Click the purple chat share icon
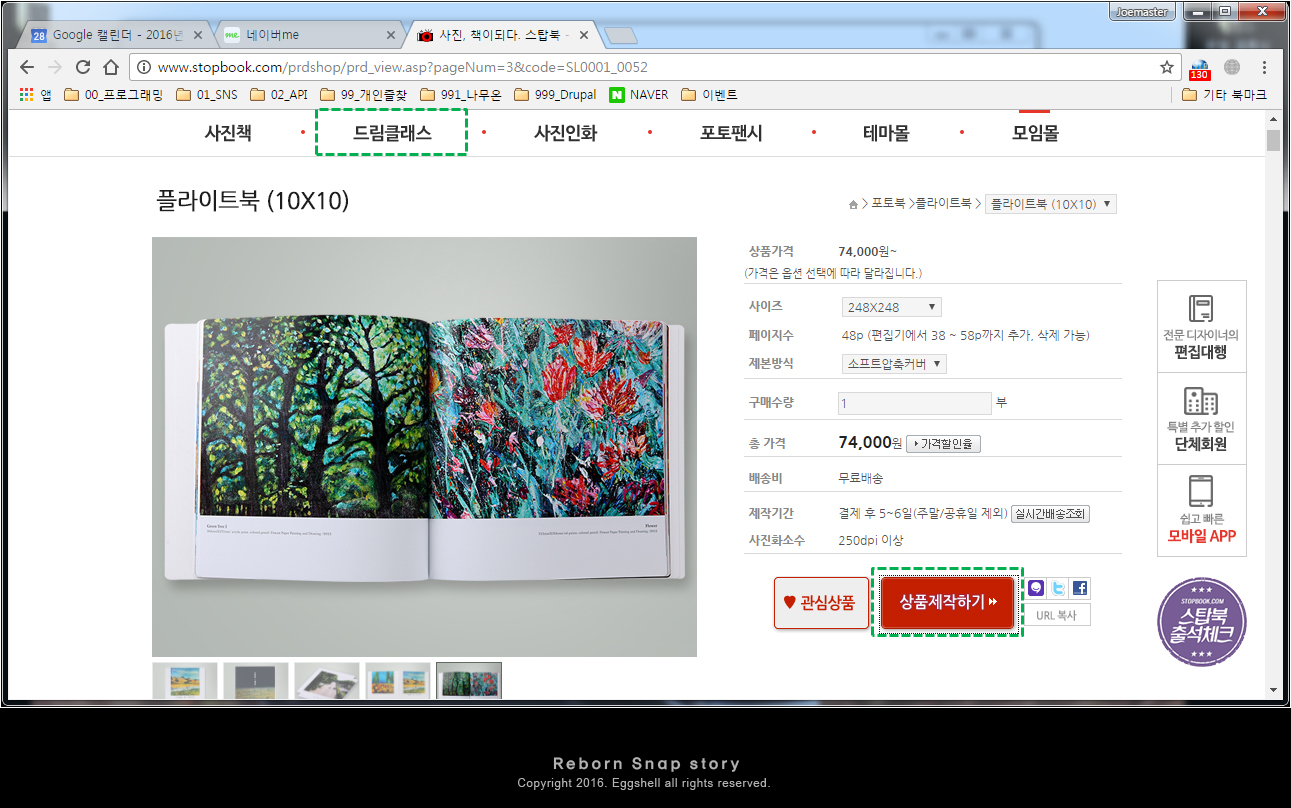Image resolution: width=1291 pixels, height=808 pixels. click(x=1036, y=588)
